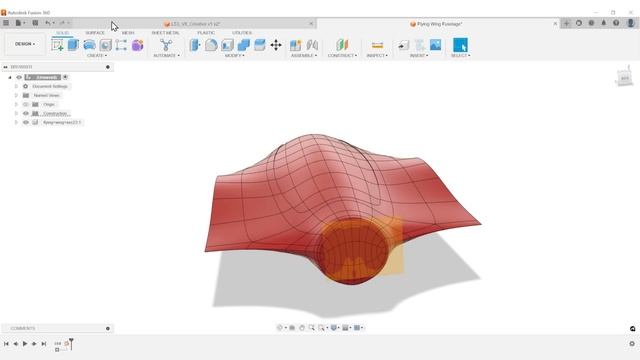Image resolution: width=640 pixels, height=360 pixels.
Task: Select the Hole tool icon
Action: tap(105, 45)
